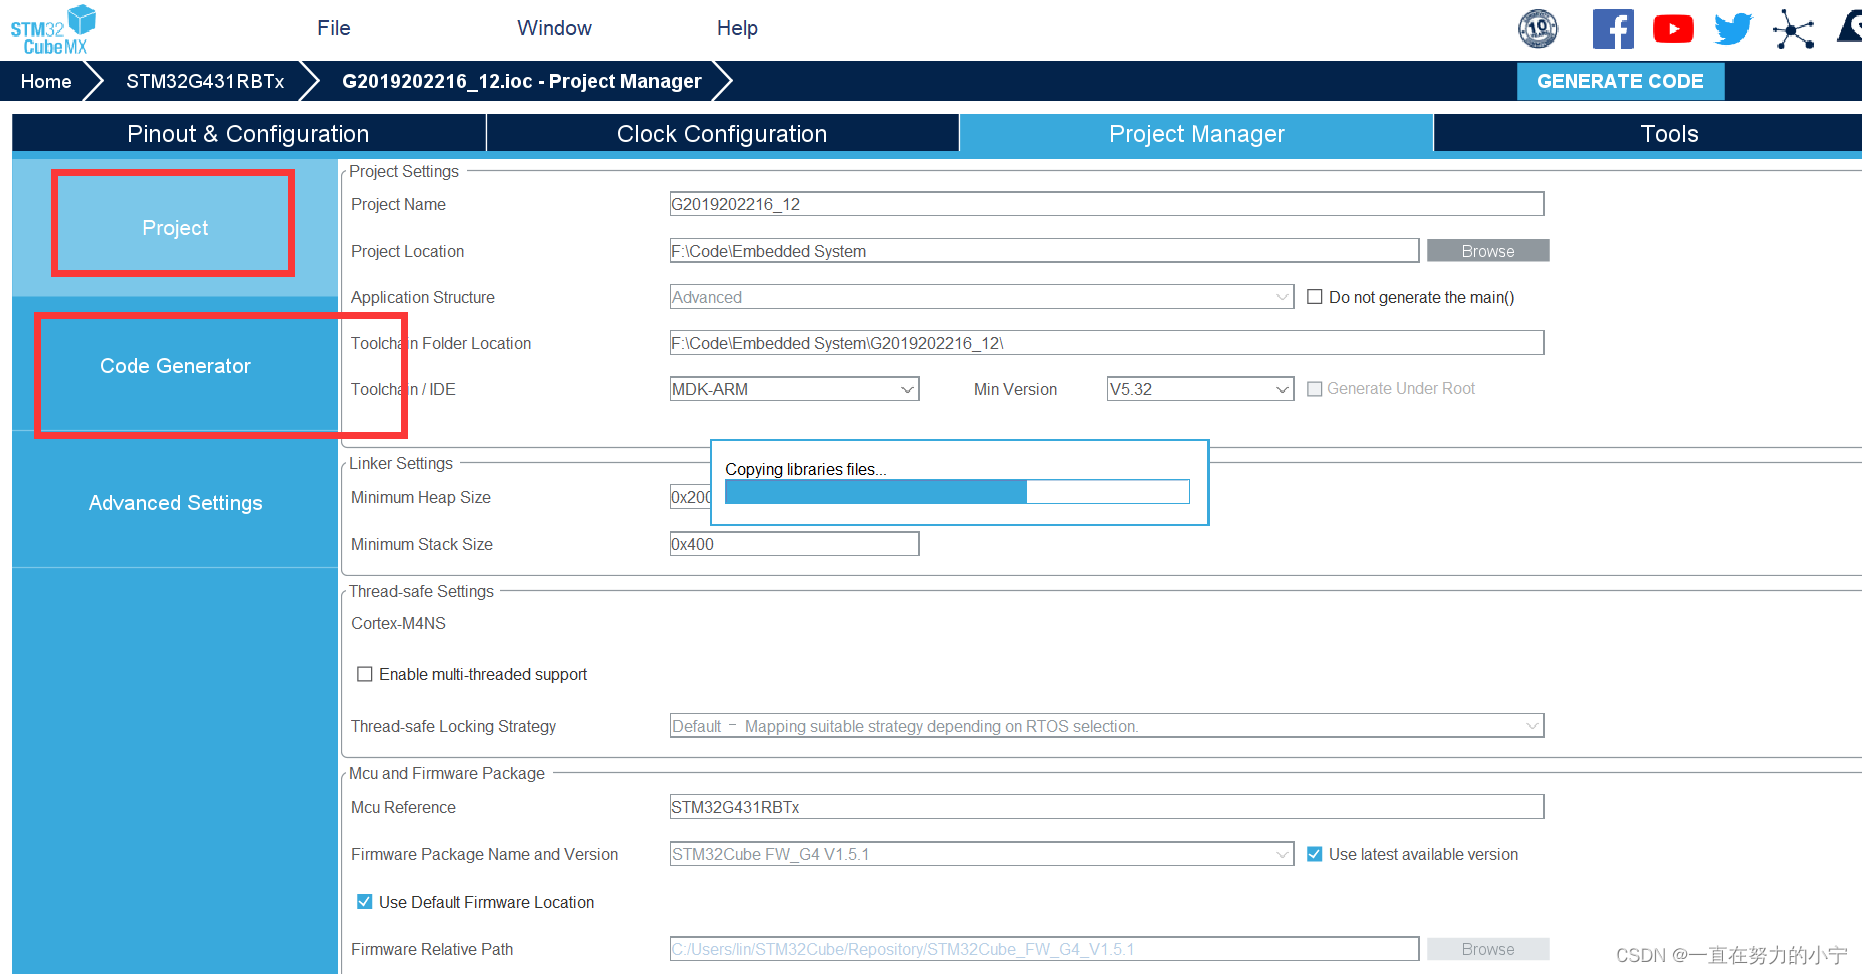Click the GENERATE CODE button

[x=1620, y=81]
